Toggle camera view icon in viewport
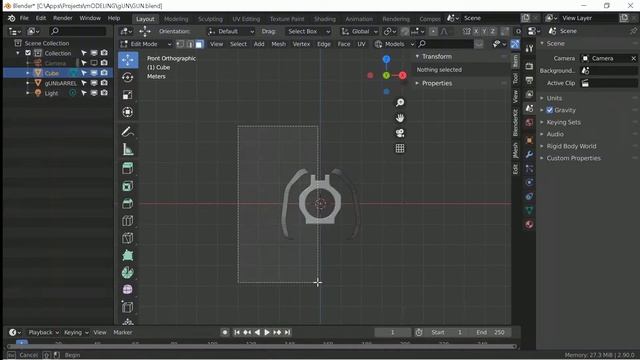 [x=400, y=133]
